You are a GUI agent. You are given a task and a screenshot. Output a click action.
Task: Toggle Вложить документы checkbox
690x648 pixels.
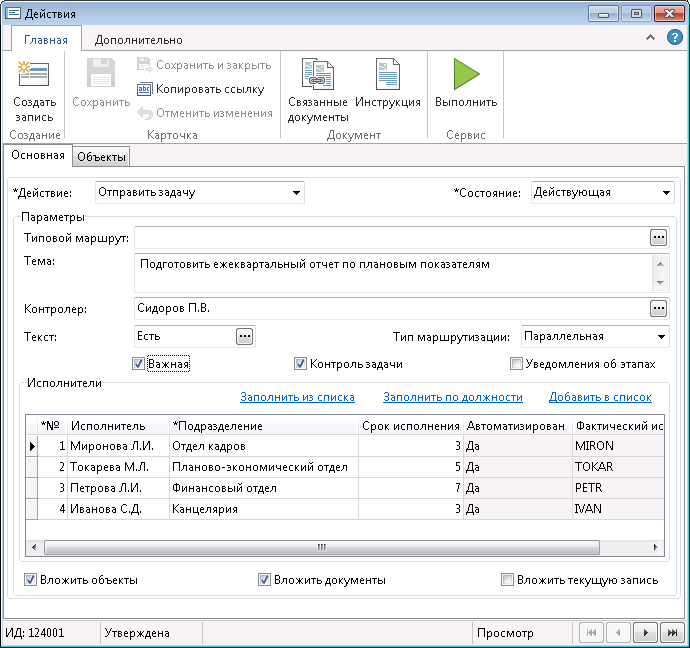264,580
